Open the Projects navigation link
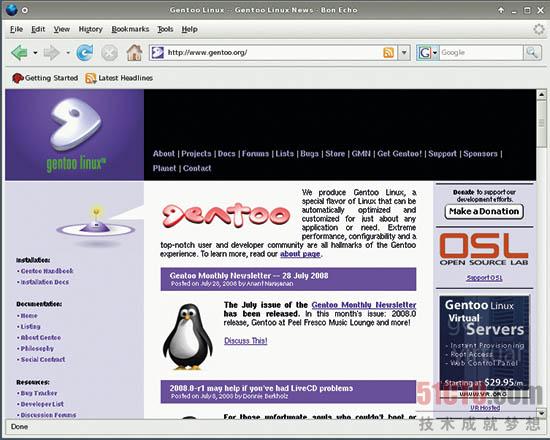 196,154
